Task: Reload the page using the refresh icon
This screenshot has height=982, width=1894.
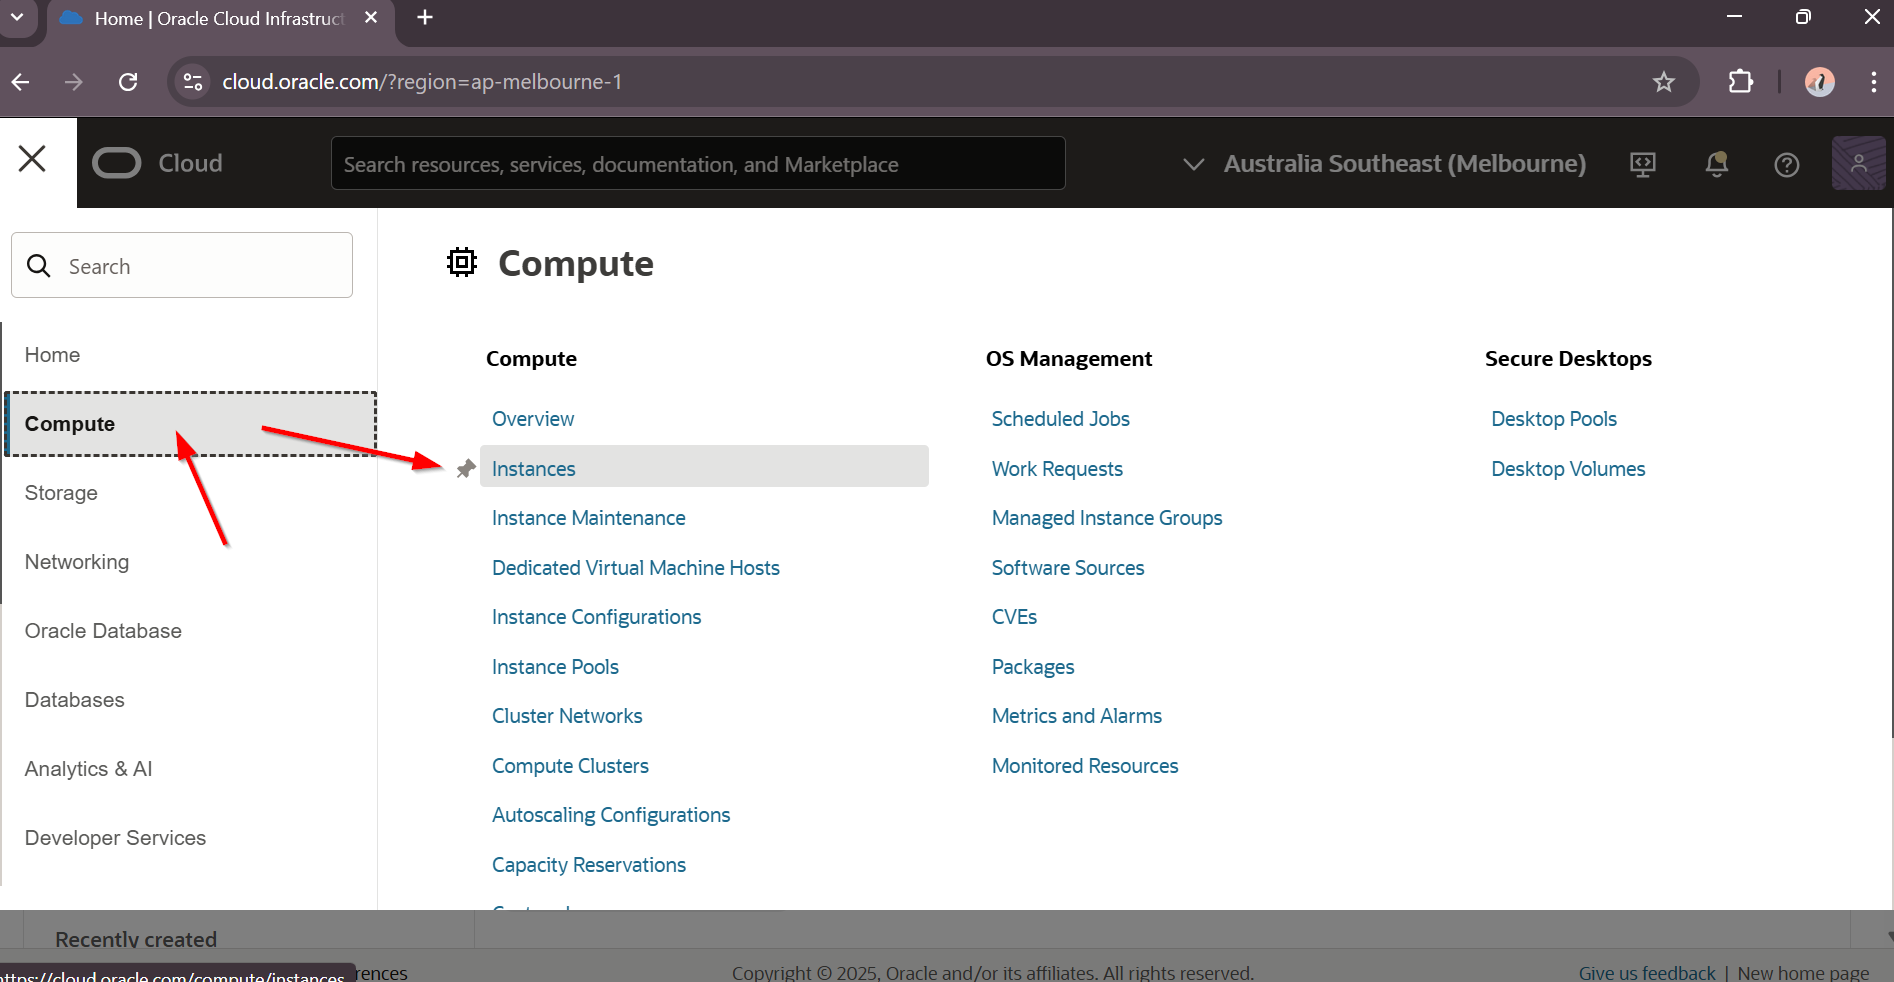Action: [x=128, y=82]
